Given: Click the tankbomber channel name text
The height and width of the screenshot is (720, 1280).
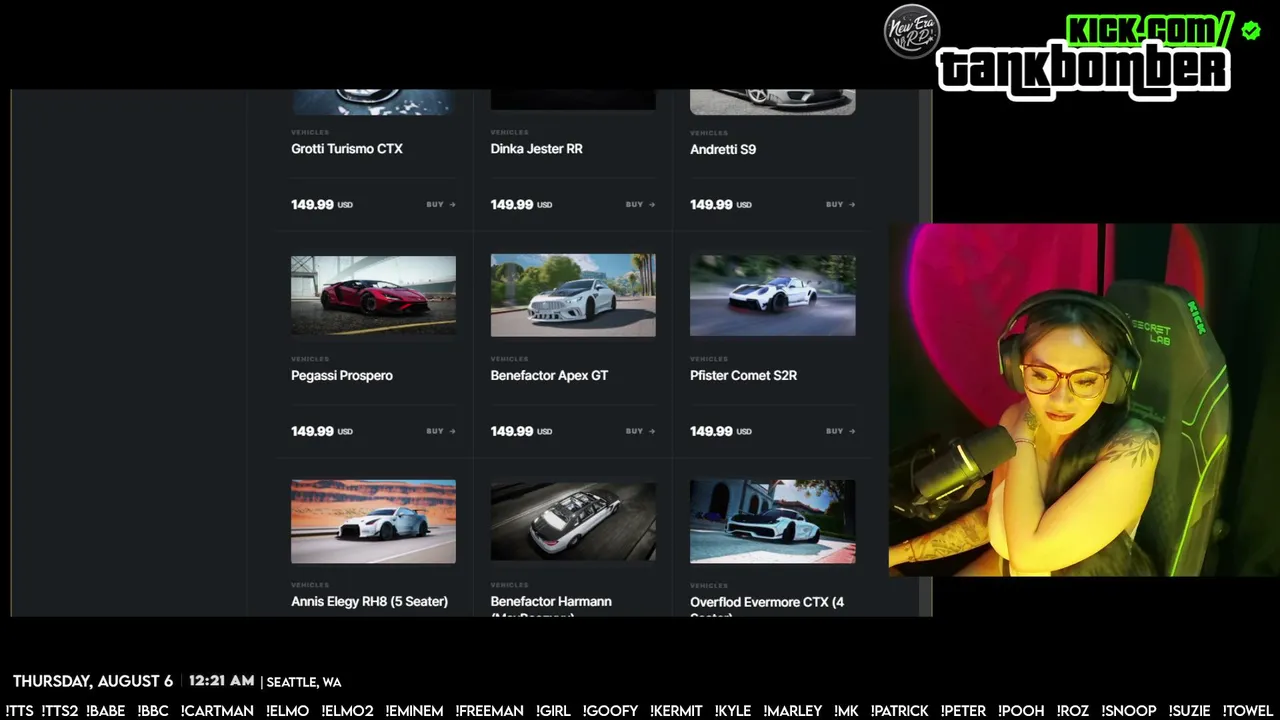Looking at the screenshot, I should pos(1084,70).
